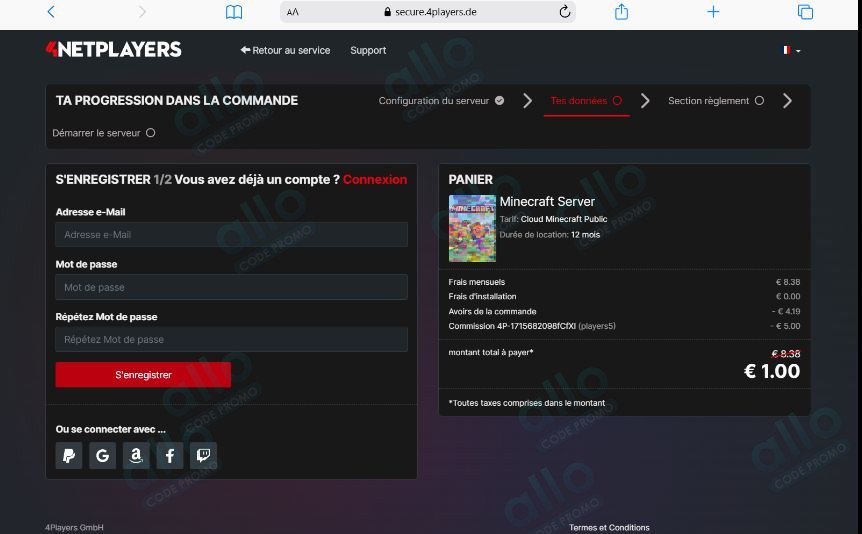Viewport: 862px width, 534px height.
Task: Click the Minecraft Server product title
Action: [x=547, y=201]
